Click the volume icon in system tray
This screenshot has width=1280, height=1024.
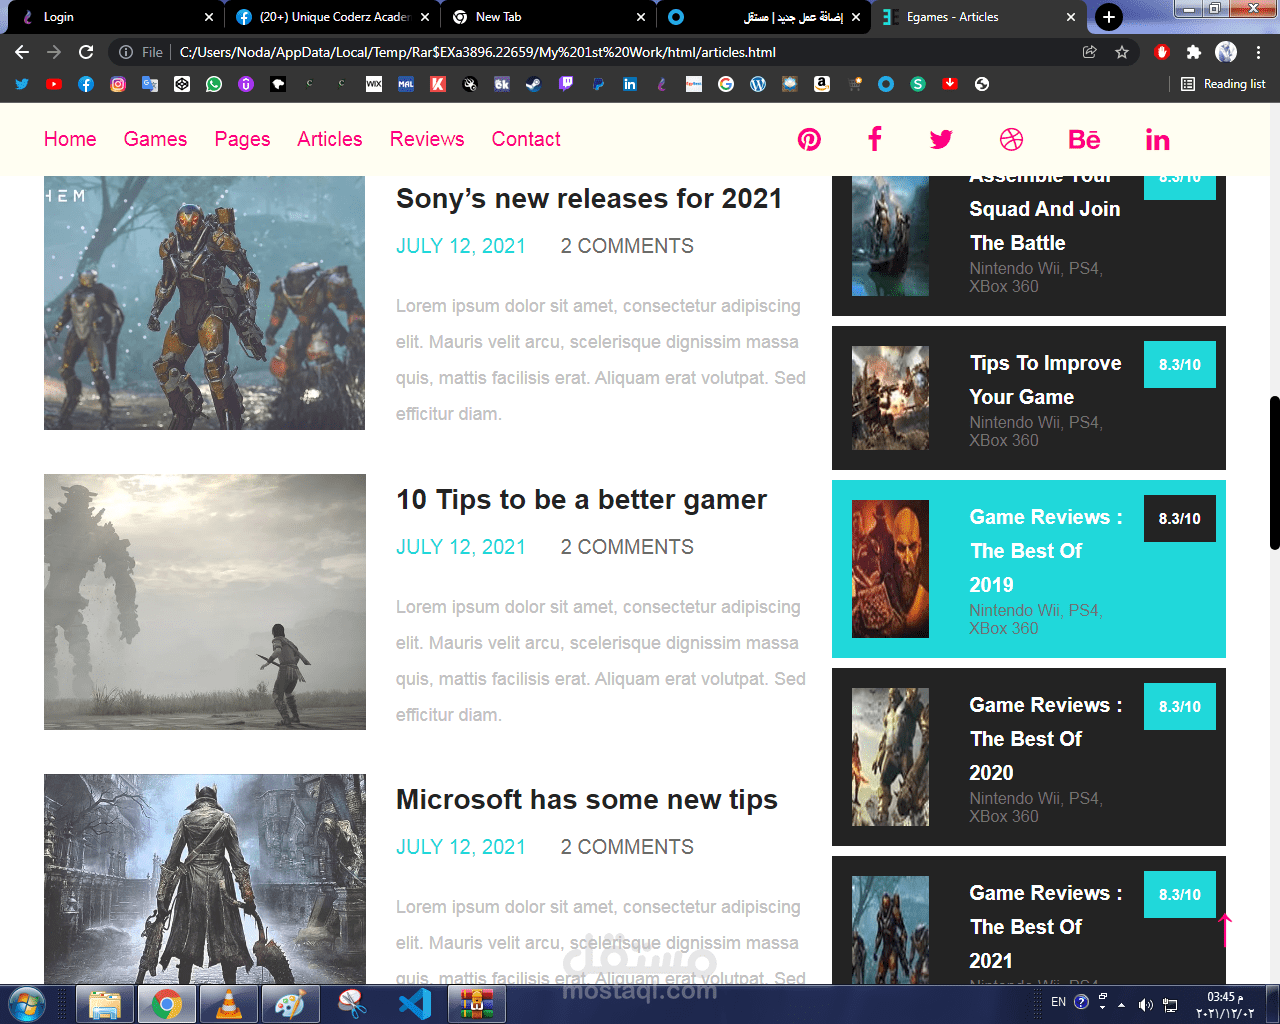coord(1145,1004)
